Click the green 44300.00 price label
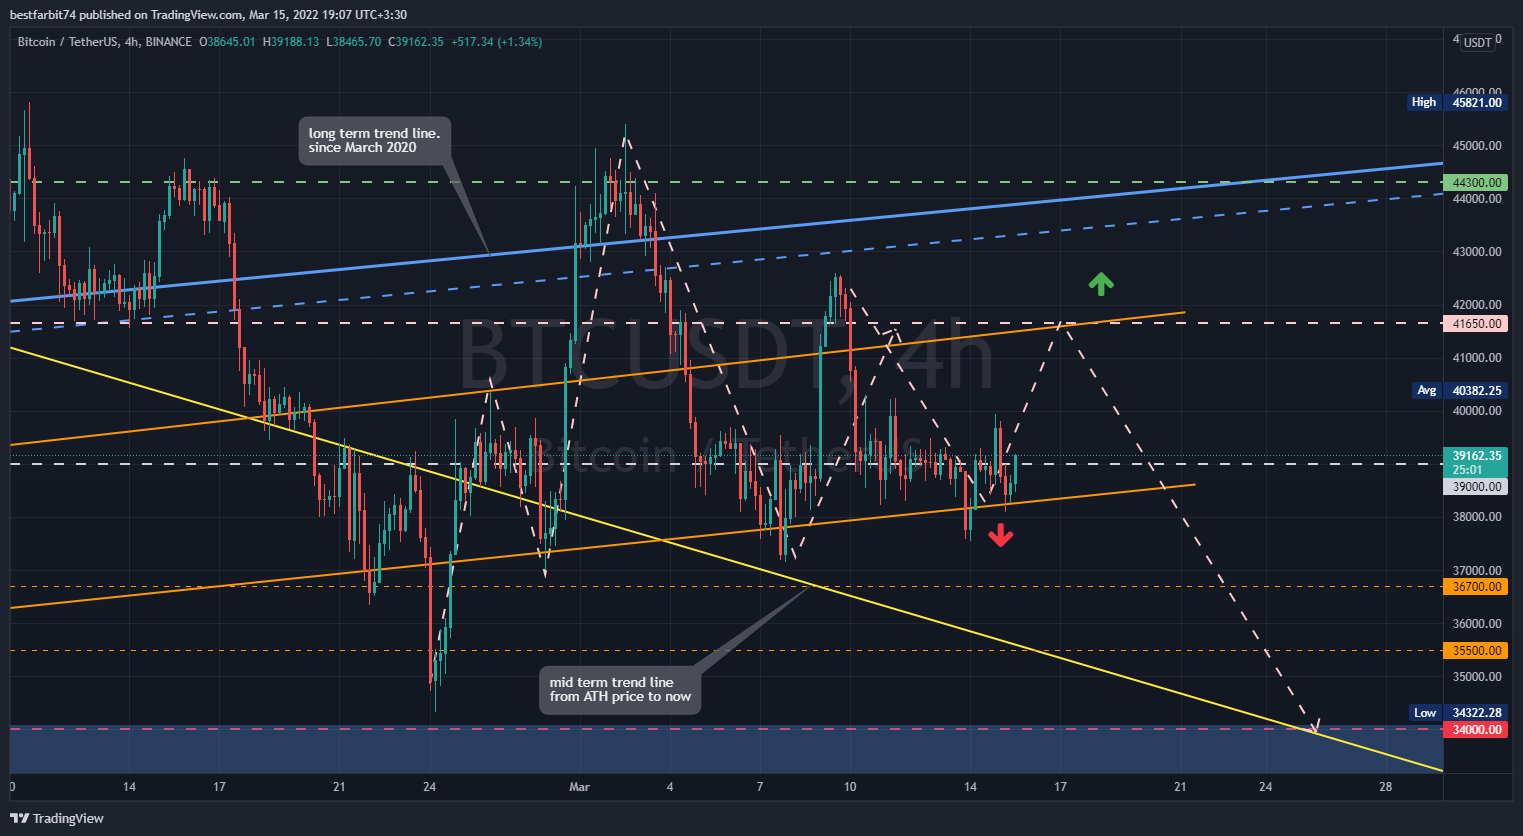This screenshot has height=836, width=1523. 1476,182
